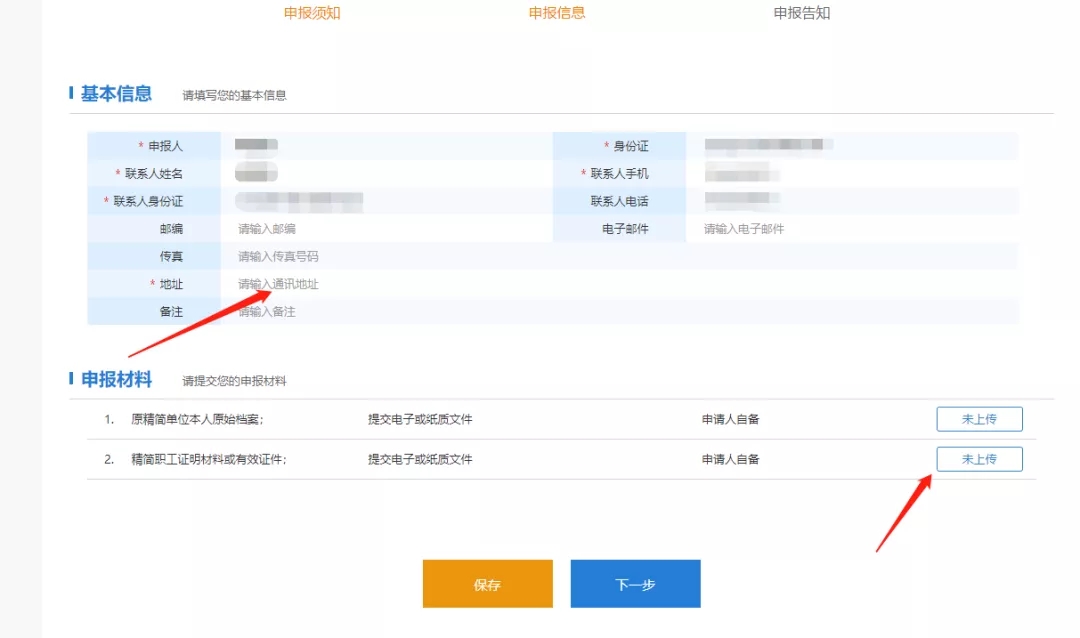Viewport: 1080px width, 638px height.
Task: Click the orange 保存 button
Action: (x=488, y=584)
